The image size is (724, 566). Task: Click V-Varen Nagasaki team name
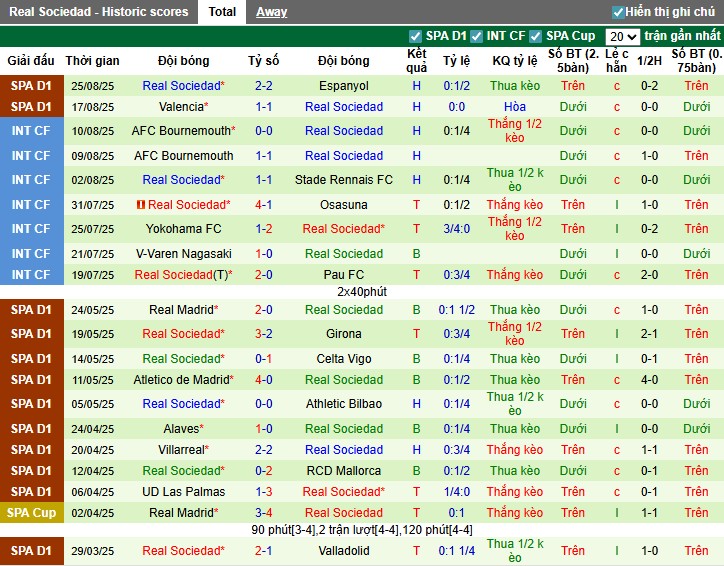183,253
